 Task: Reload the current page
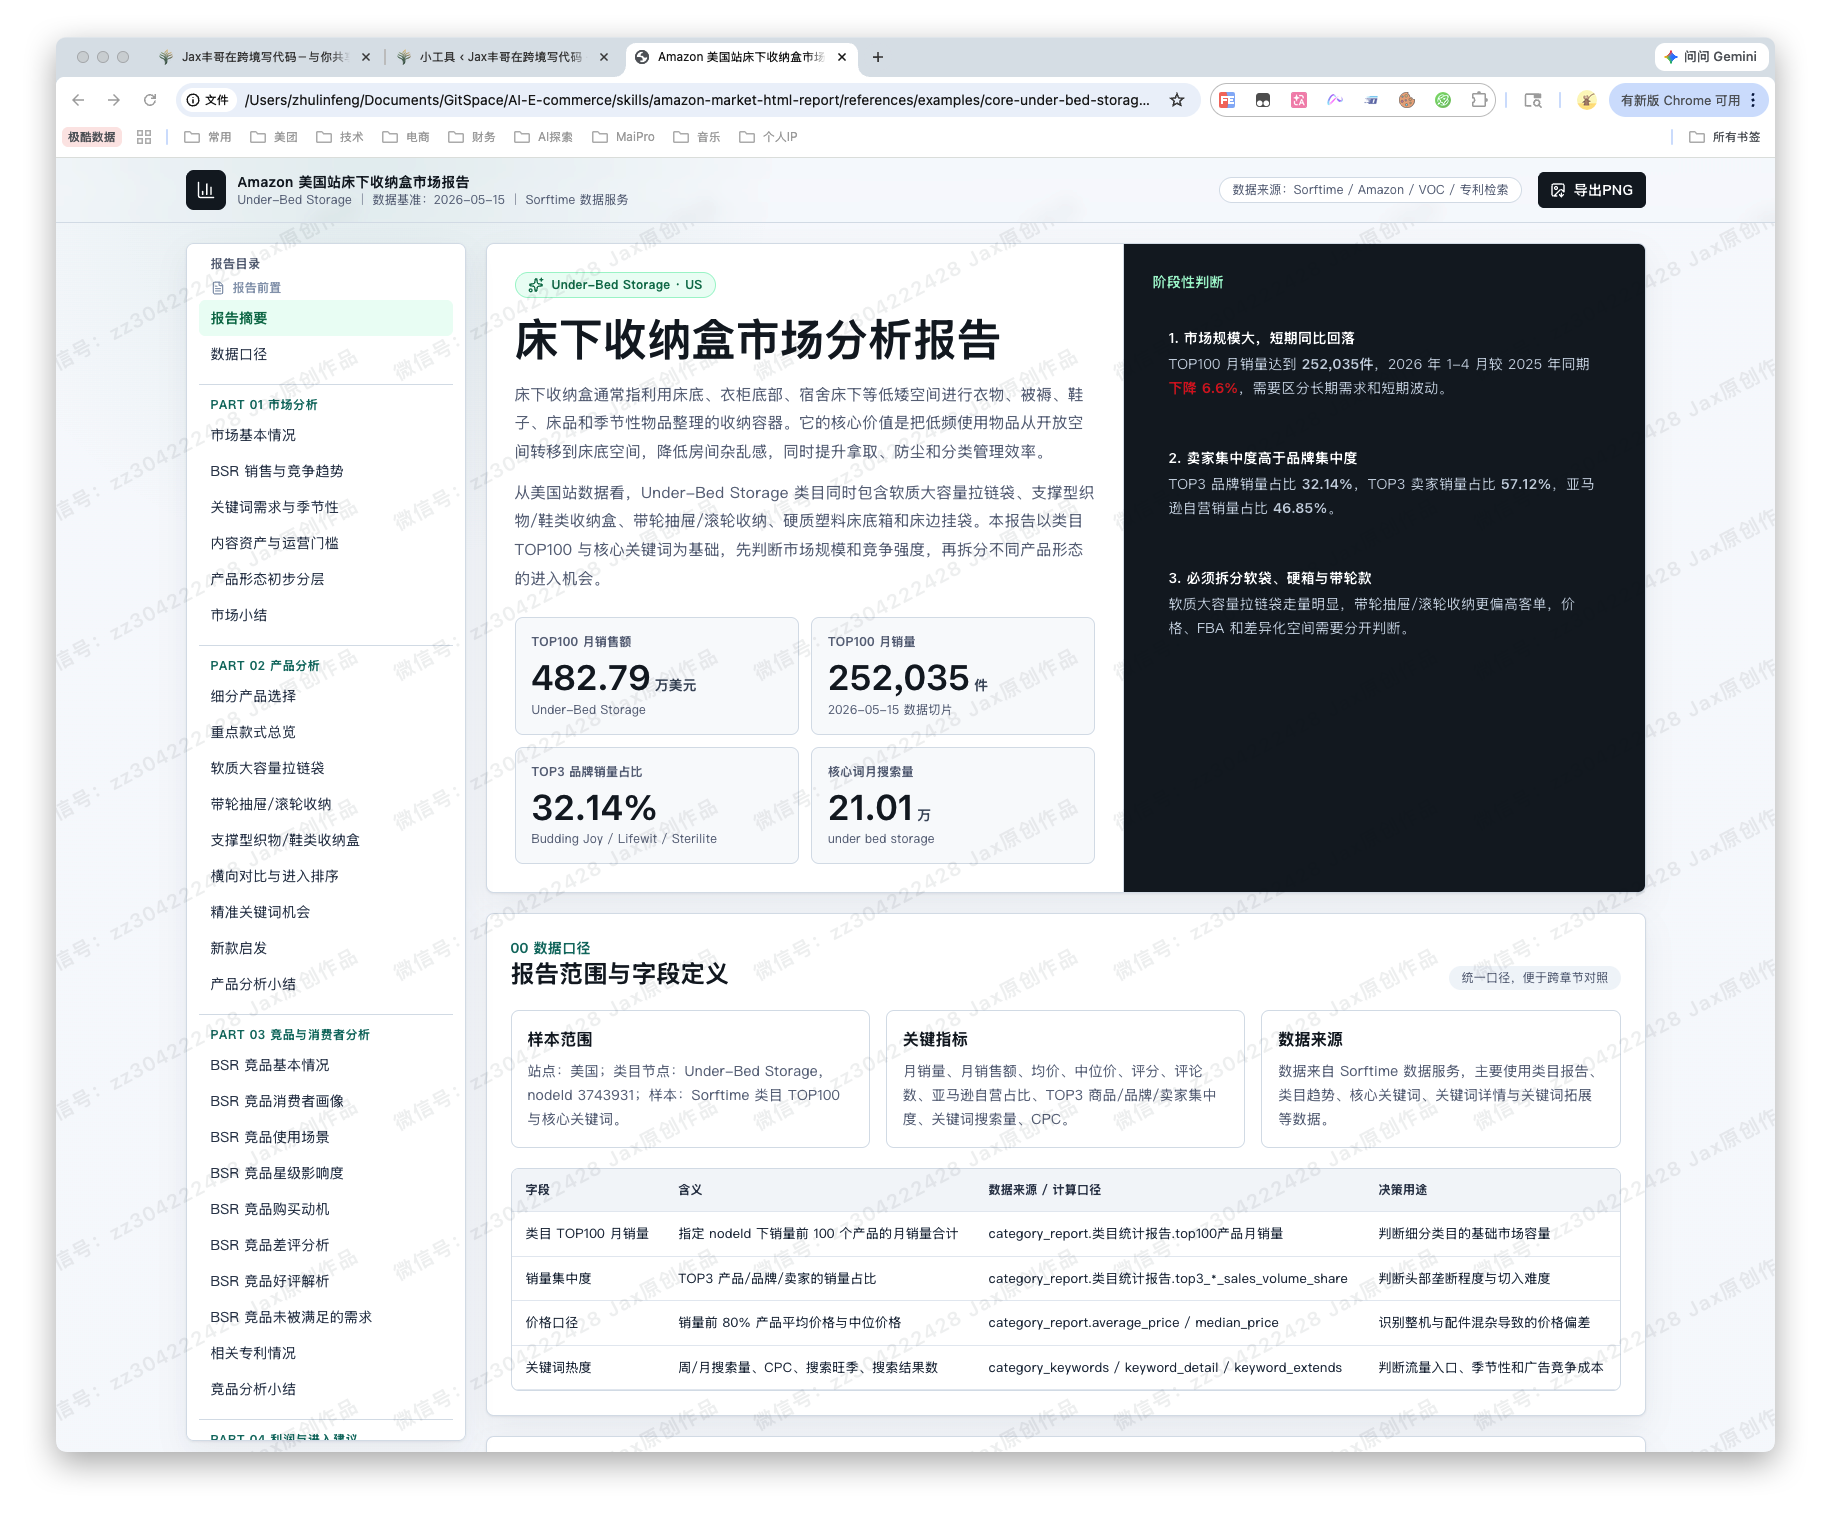[x=150, y=100]
